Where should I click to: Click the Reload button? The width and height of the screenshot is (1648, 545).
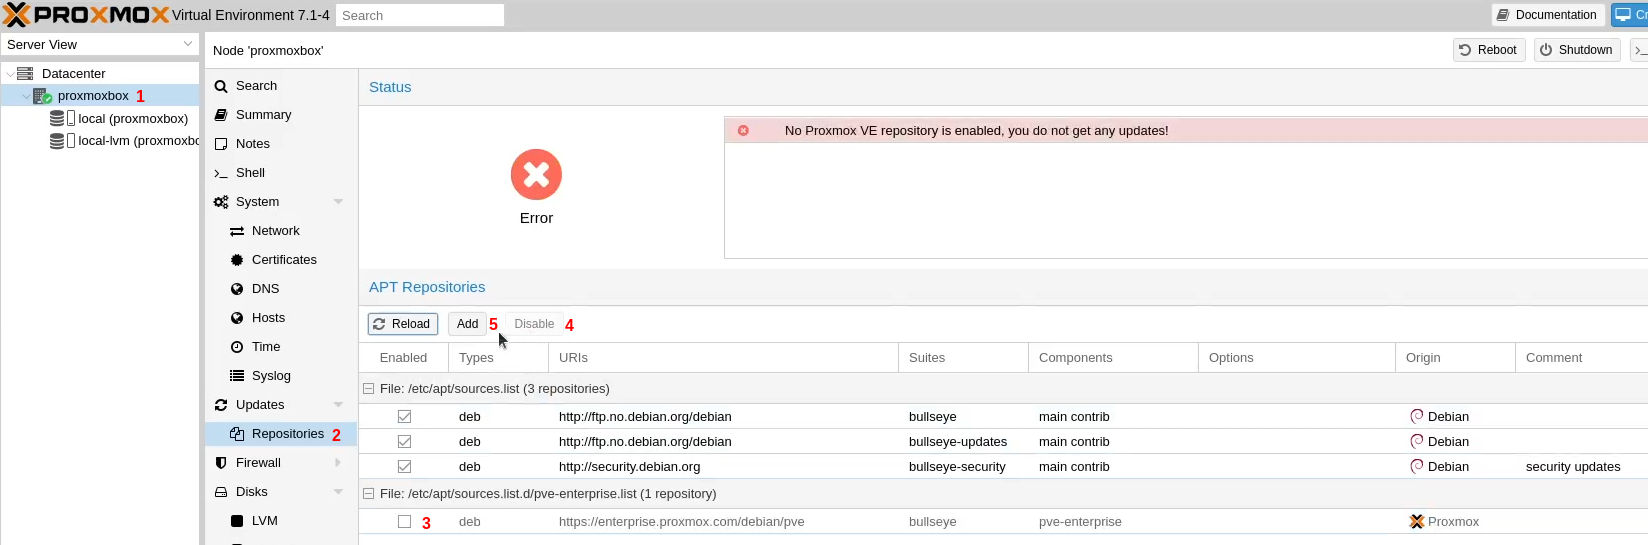(x=402, y=324)
